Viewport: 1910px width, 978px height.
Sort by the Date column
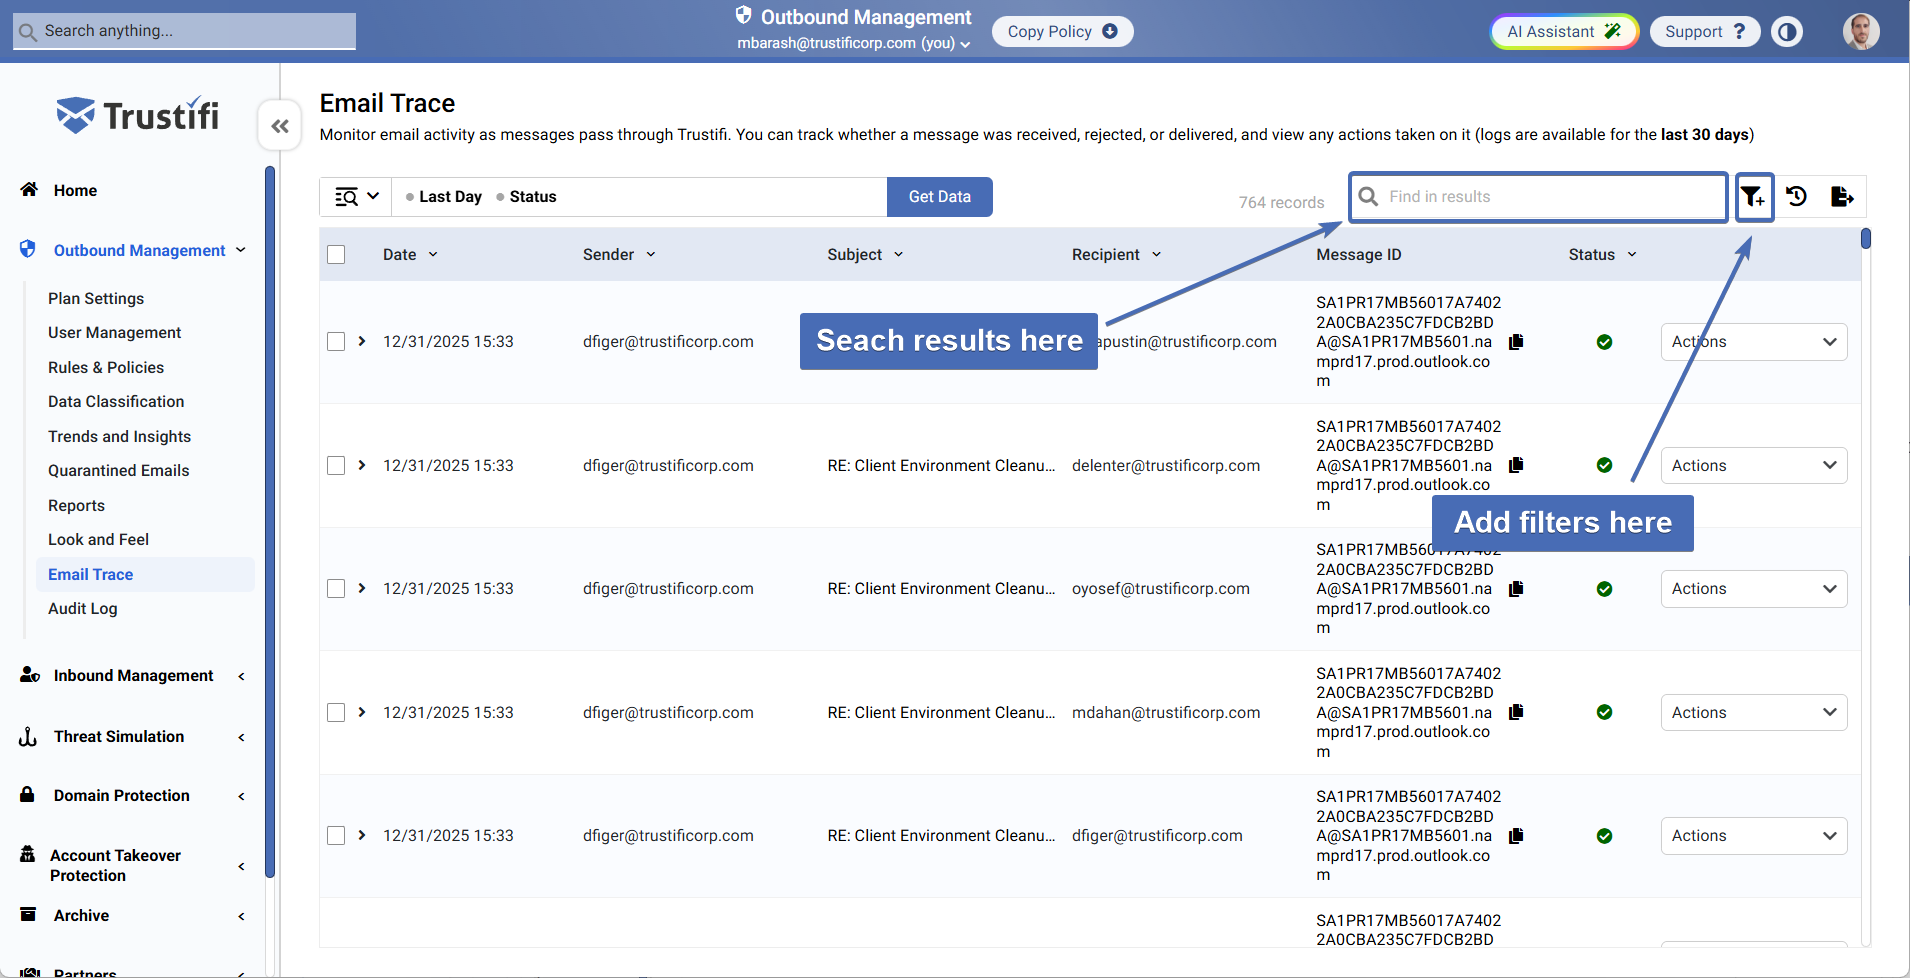[410, 255]
